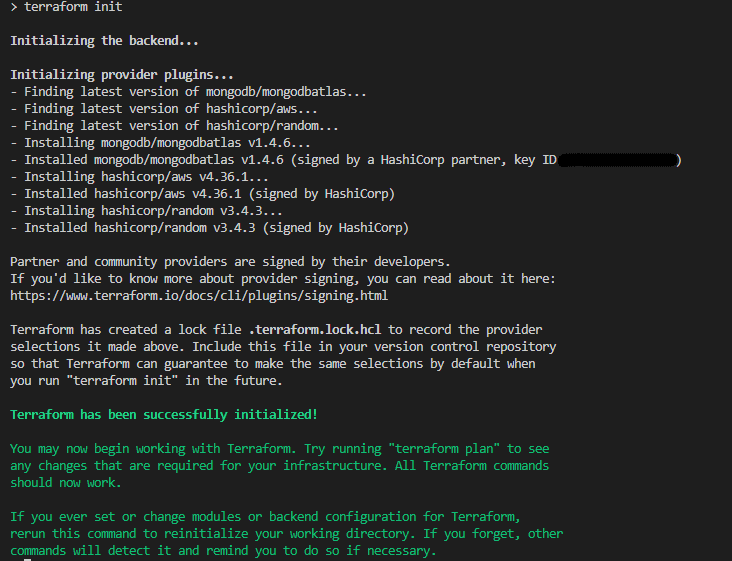Place cursor at the terminal prompt on bottom line
The image size is (732, 561).
[27, 560]
